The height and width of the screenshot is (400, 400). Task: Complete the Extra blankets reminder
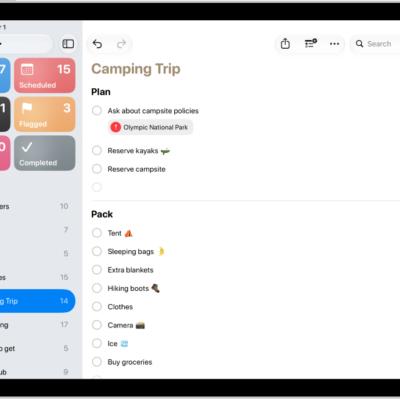click(x=97, y=270)
